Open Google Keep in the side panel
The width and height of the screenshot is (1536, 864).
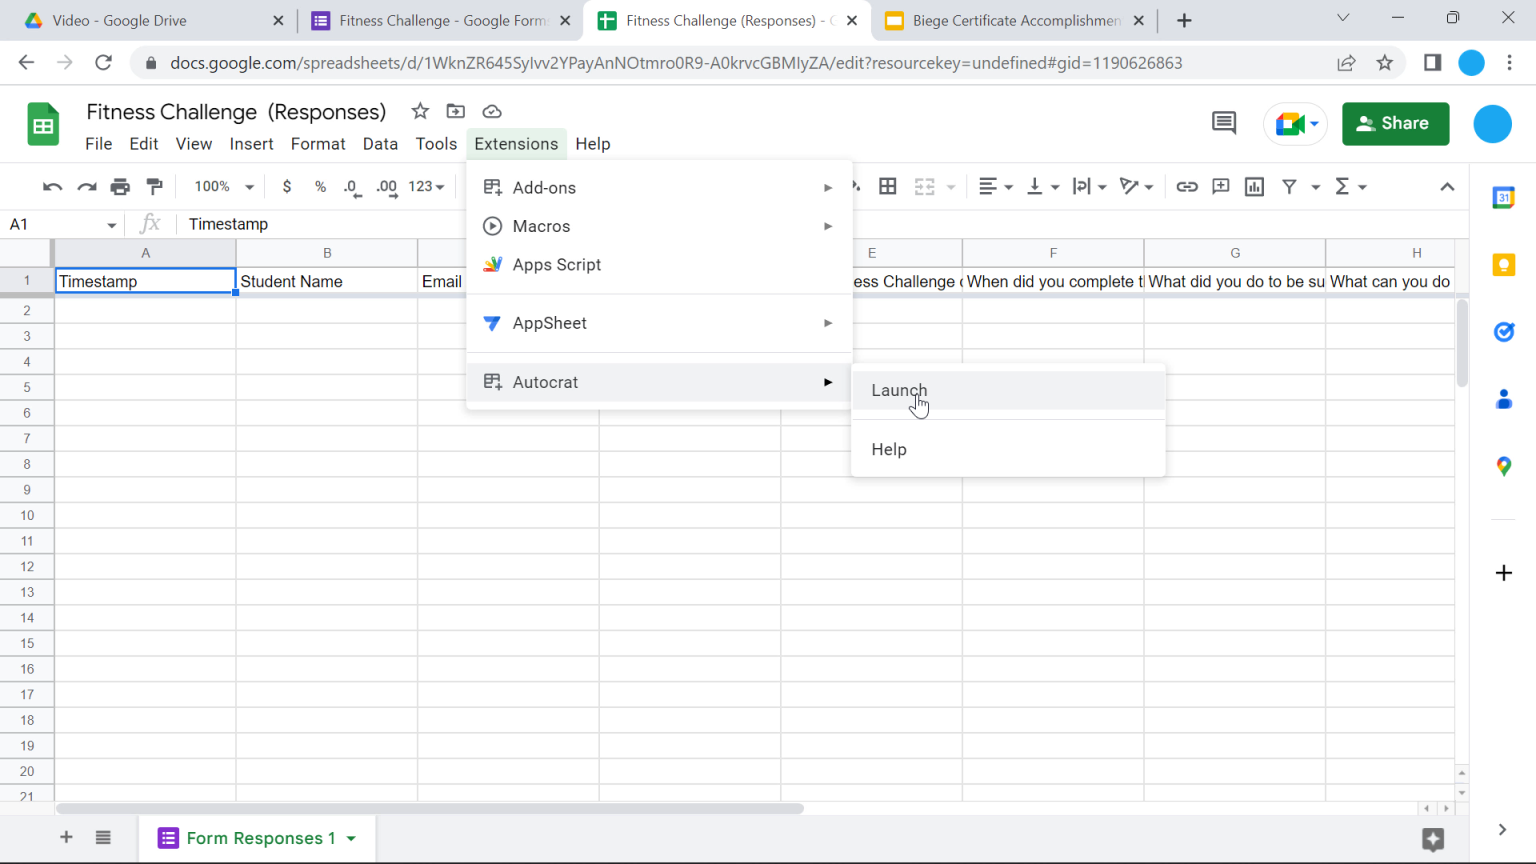coord(1504,264)
